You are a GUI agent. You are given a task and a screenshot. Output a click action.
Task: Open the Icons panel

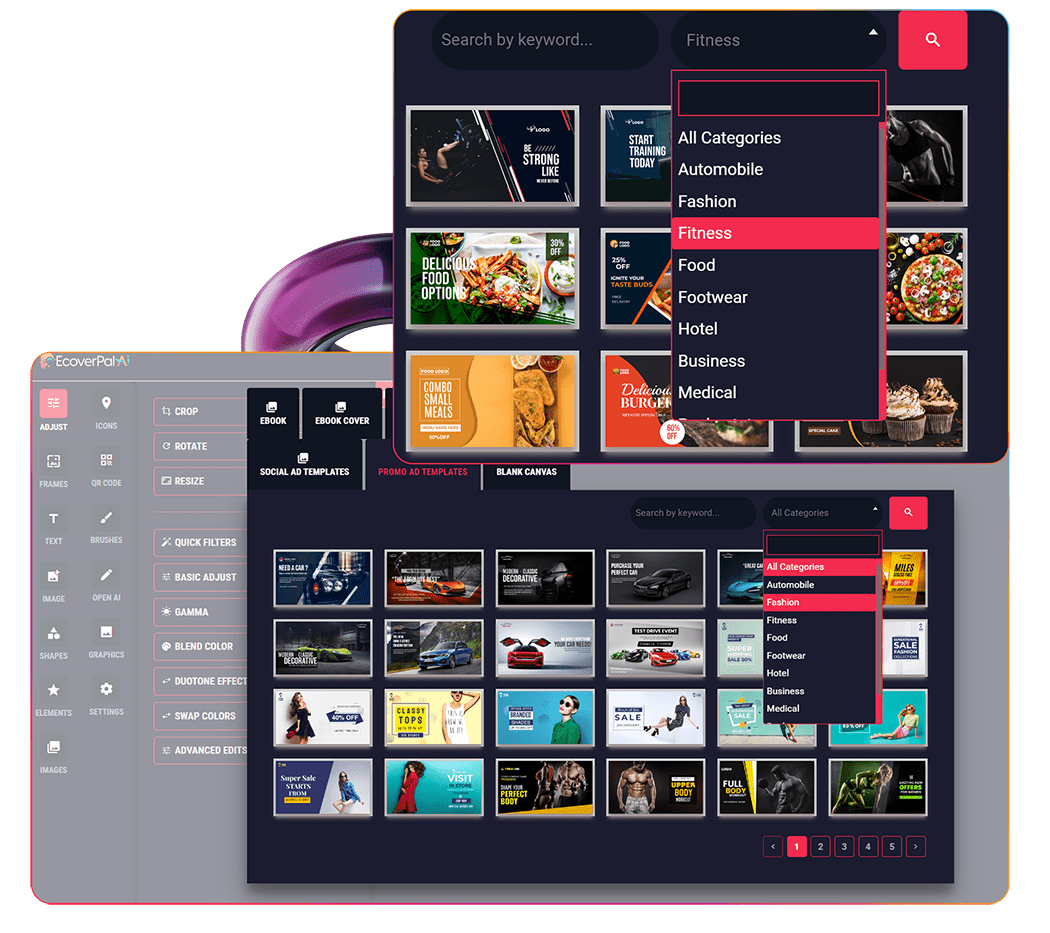point(106,410)
